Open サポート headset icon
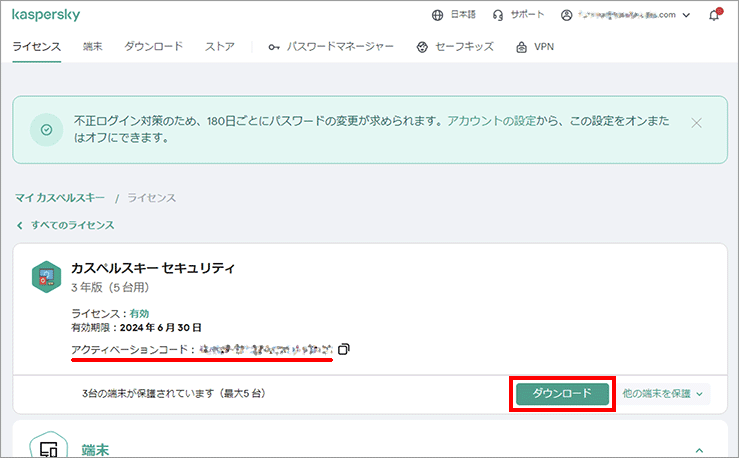 click(x=498, y=15)
